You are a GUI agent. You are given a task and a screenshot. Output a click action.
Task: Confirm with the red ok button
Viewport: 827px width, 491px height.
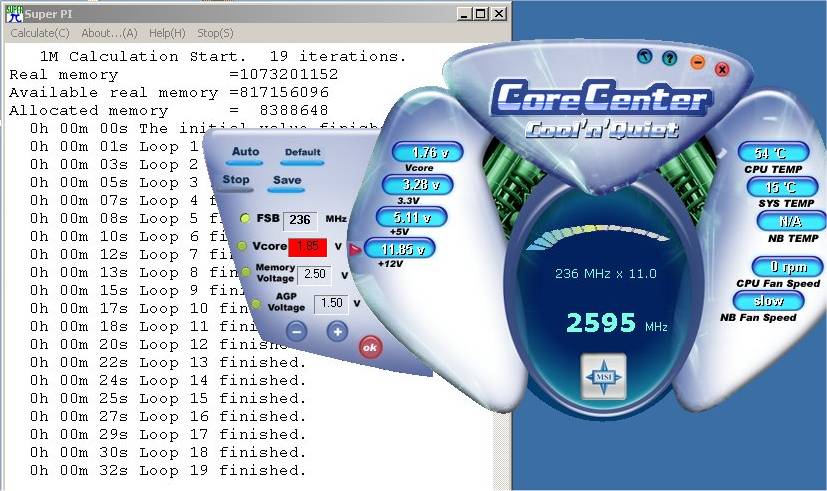[370, 347]
